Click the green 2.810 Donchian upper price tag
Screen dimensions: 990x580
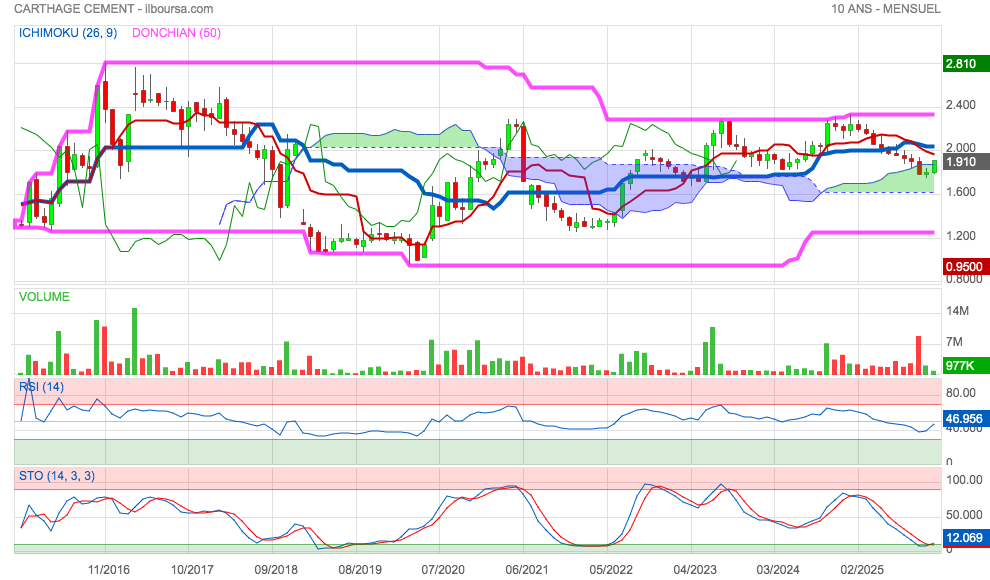(966, 64)
